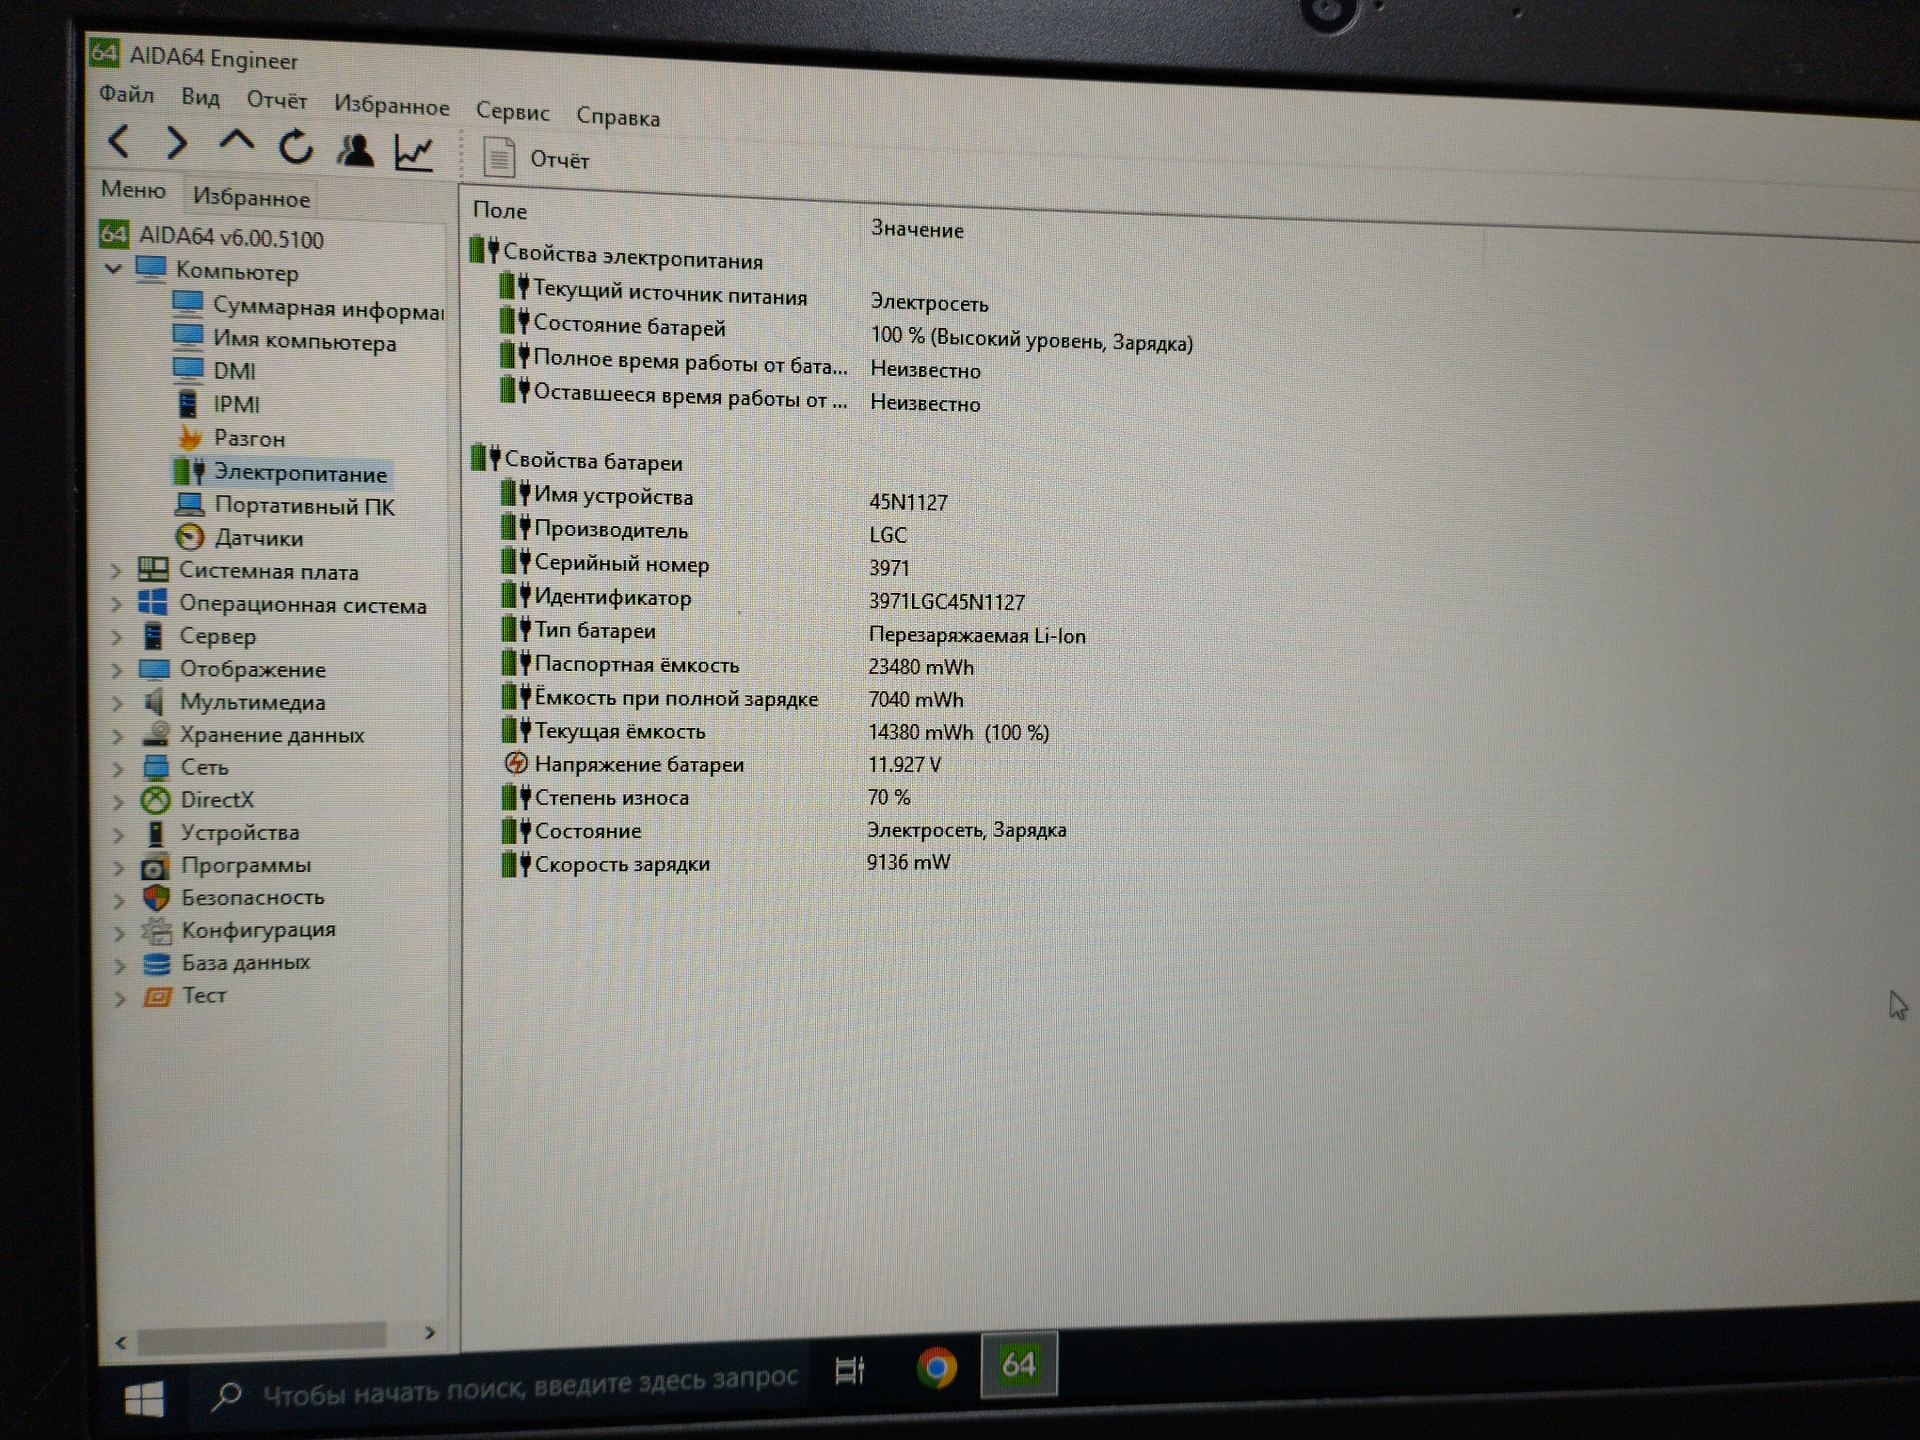
Task: Open the Вид menu
Action: pos(200,97)
